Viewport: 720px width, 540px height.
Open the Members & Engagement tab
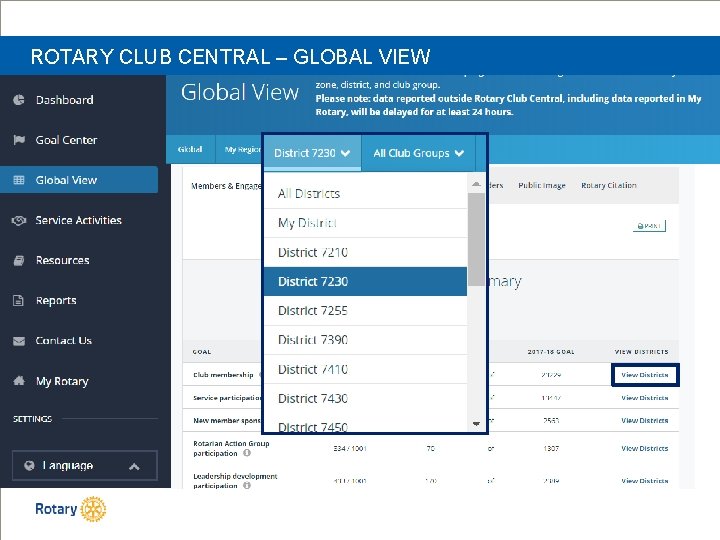tap(226, 186)
